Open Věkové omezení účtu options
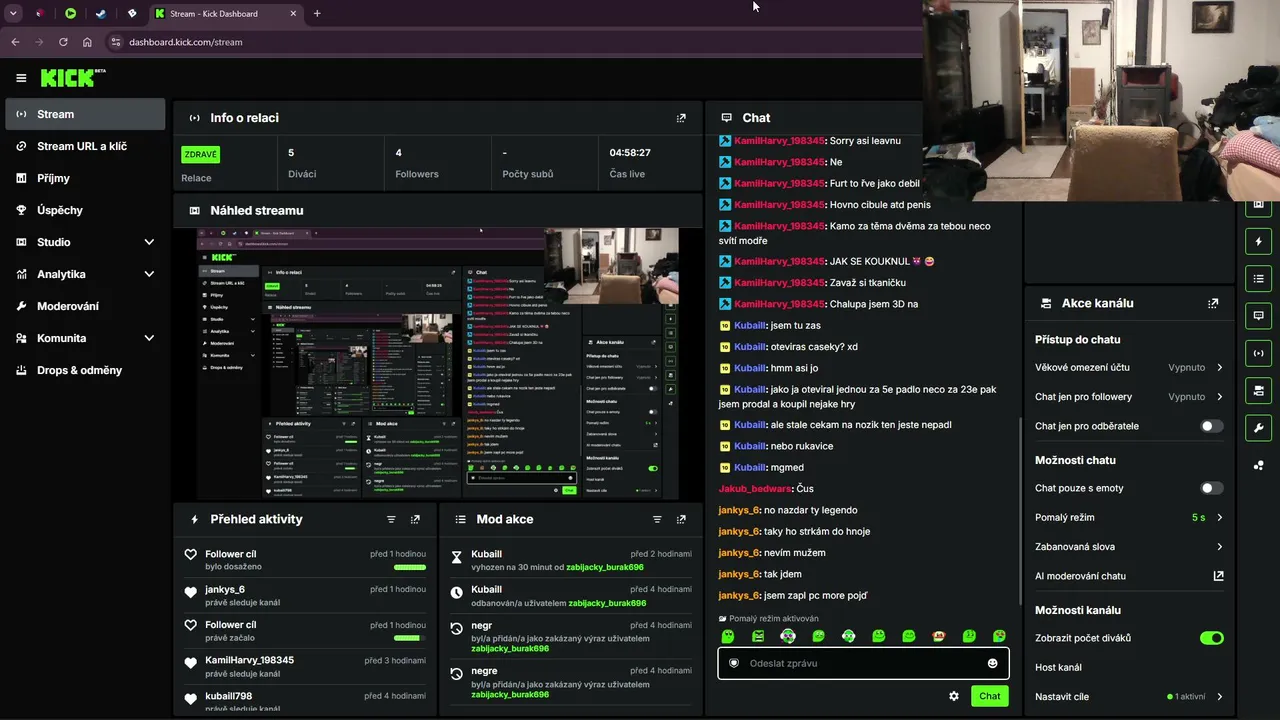This screenshot has width=1280, height=720. (1129, 368)
